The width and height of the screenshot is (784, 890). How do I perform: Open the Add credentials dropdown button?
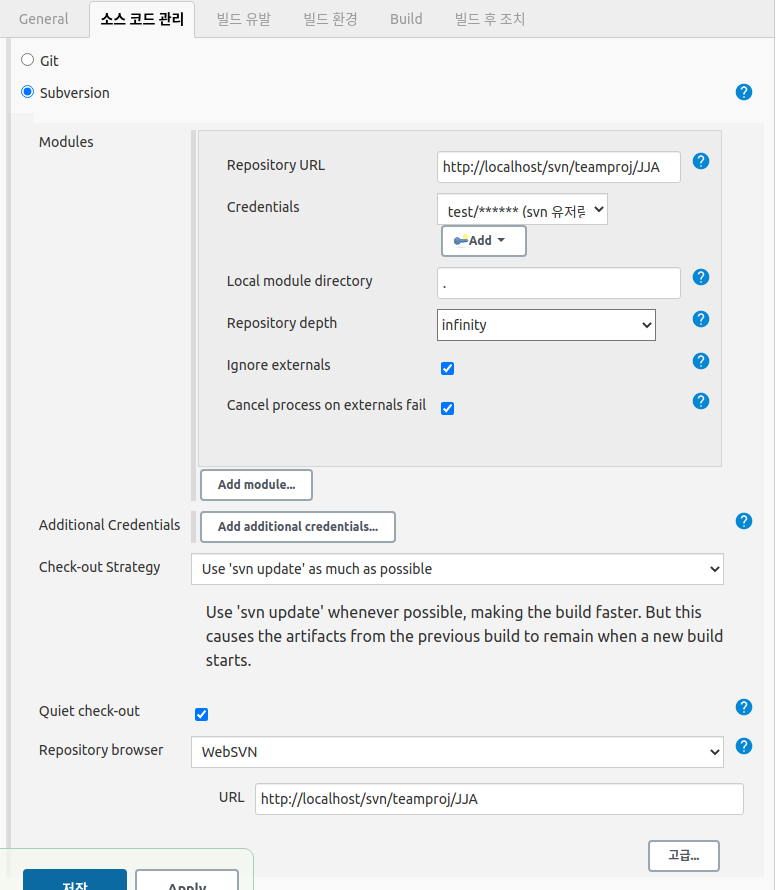(x=484, y=241)
